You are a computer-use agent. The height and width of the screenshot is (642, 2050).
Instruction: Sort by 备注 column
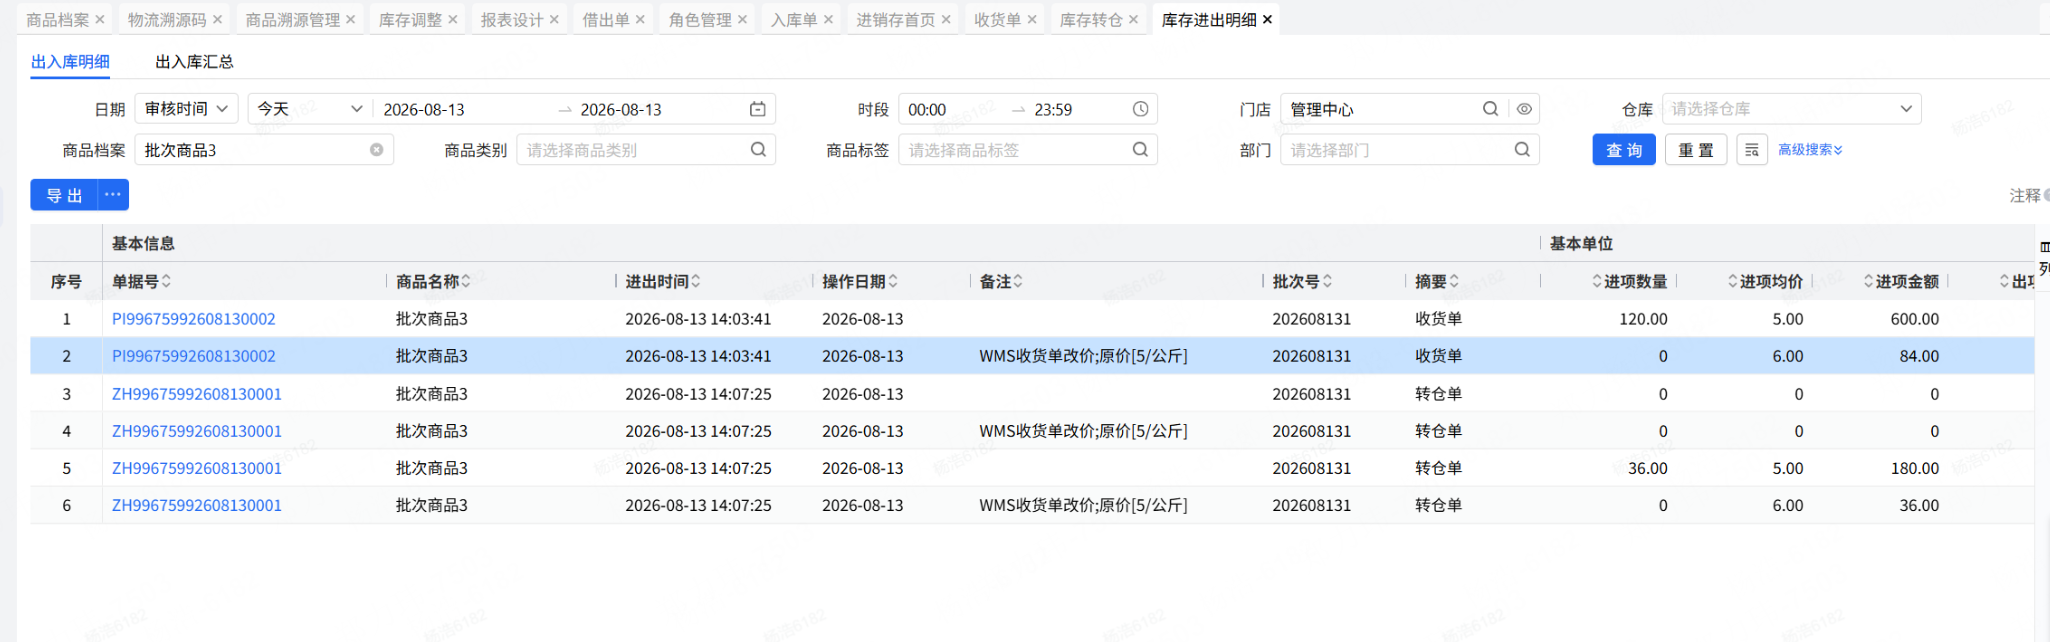click(1018, 282)
